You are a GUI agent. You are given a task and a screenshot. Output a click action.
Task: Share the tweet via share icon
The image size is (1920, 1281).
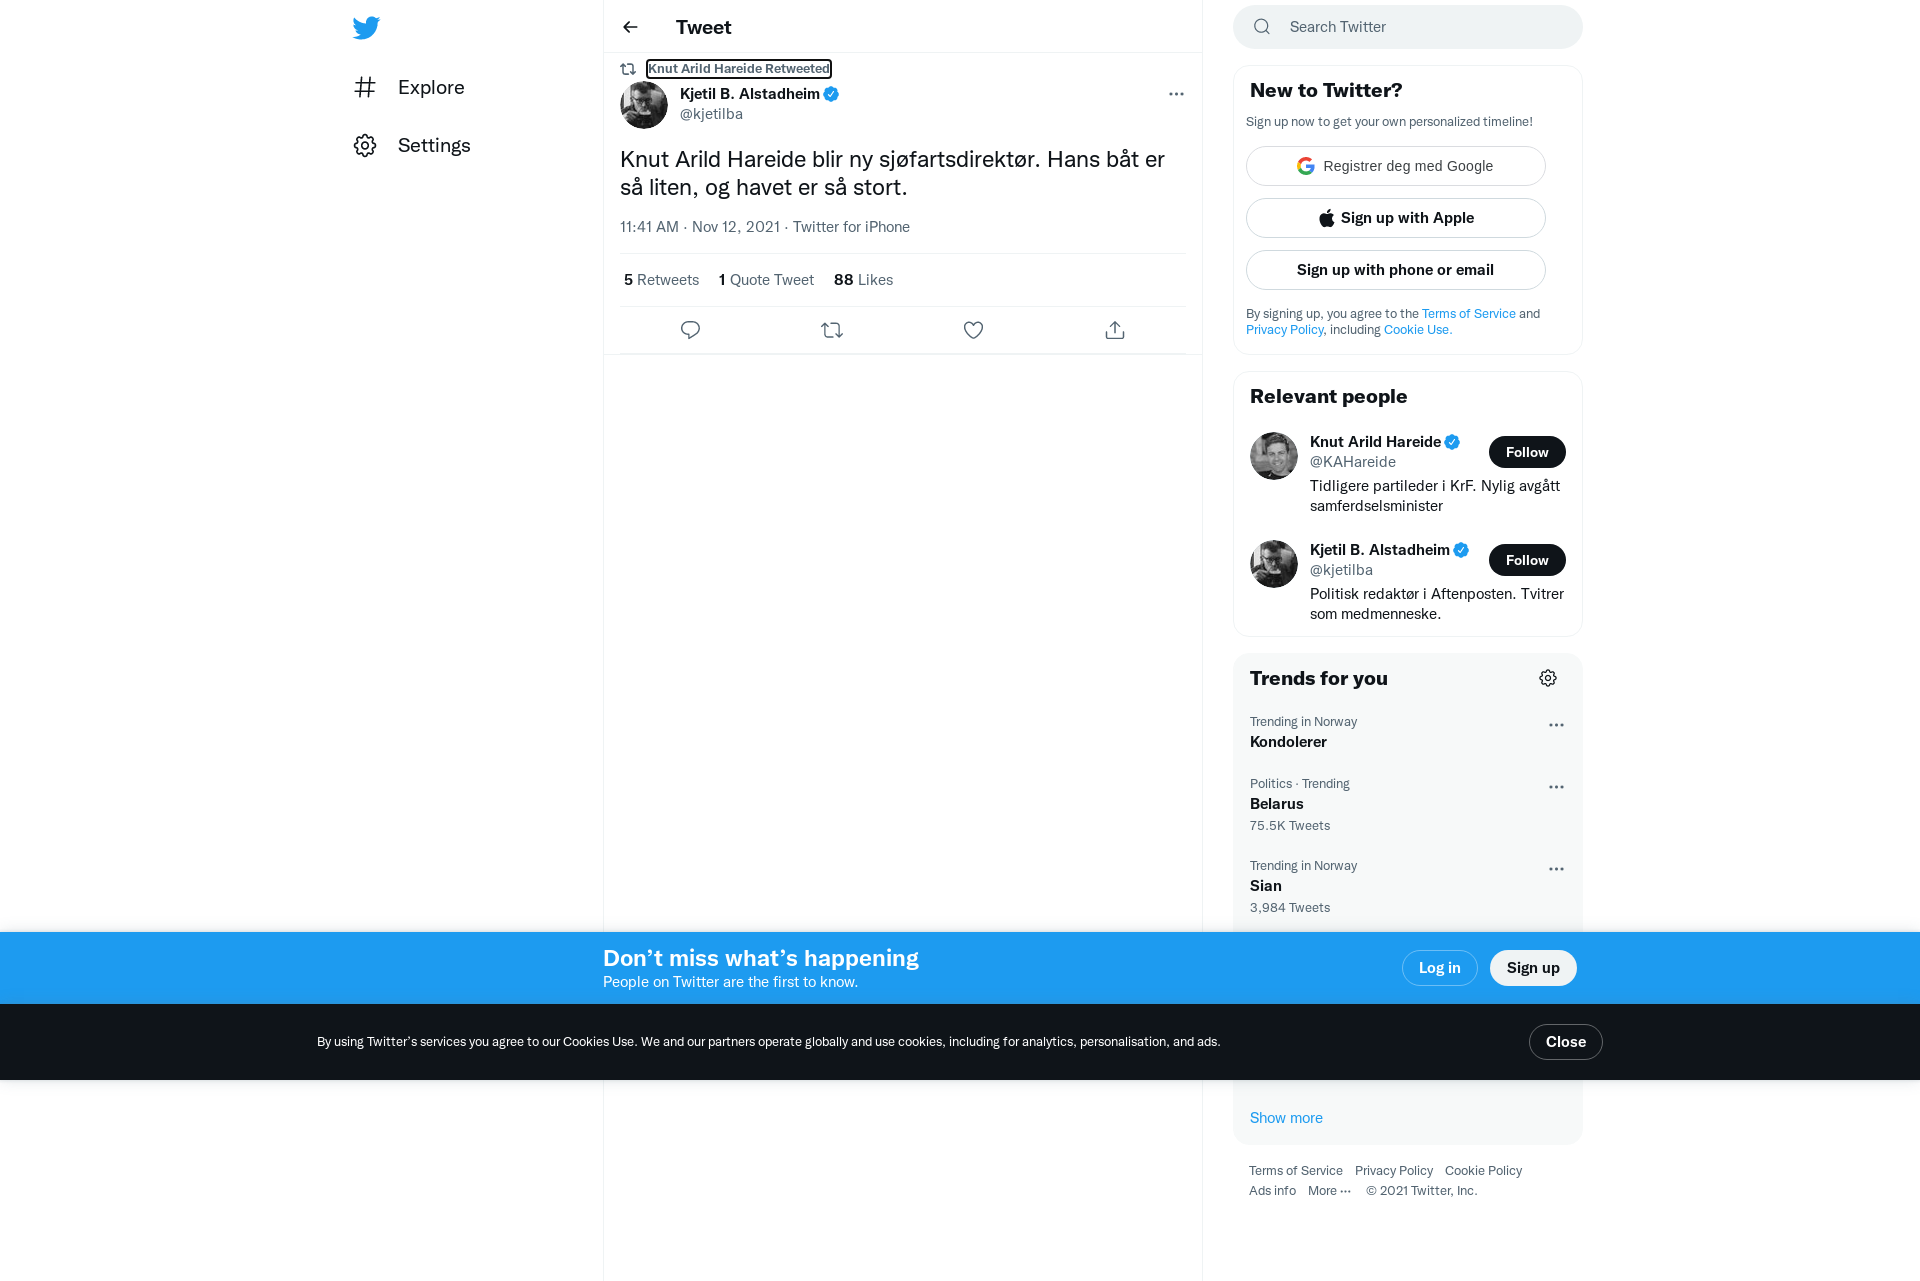1115,330
